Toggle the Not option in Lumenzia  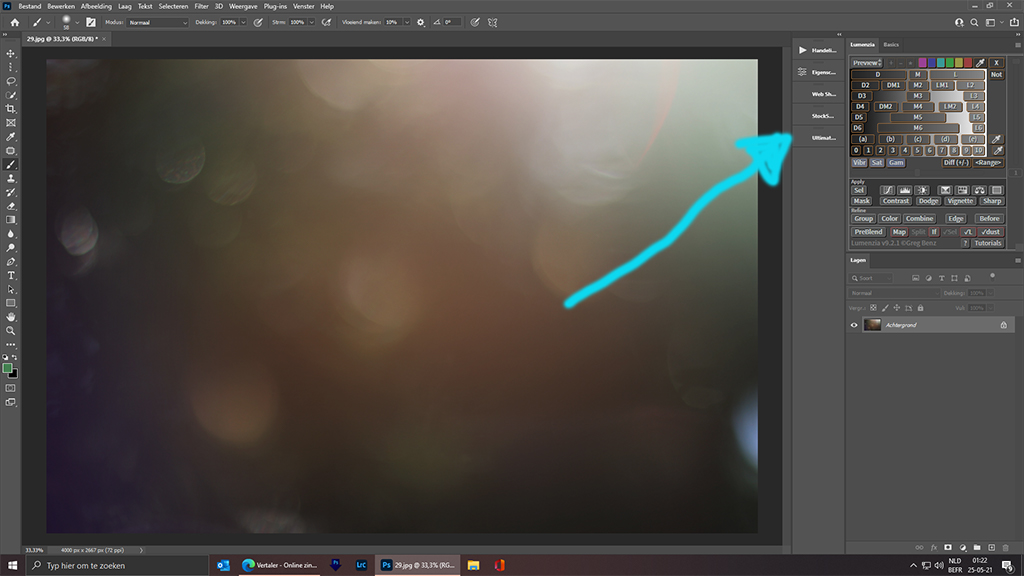pyautogui.click(x=996, y=75)
